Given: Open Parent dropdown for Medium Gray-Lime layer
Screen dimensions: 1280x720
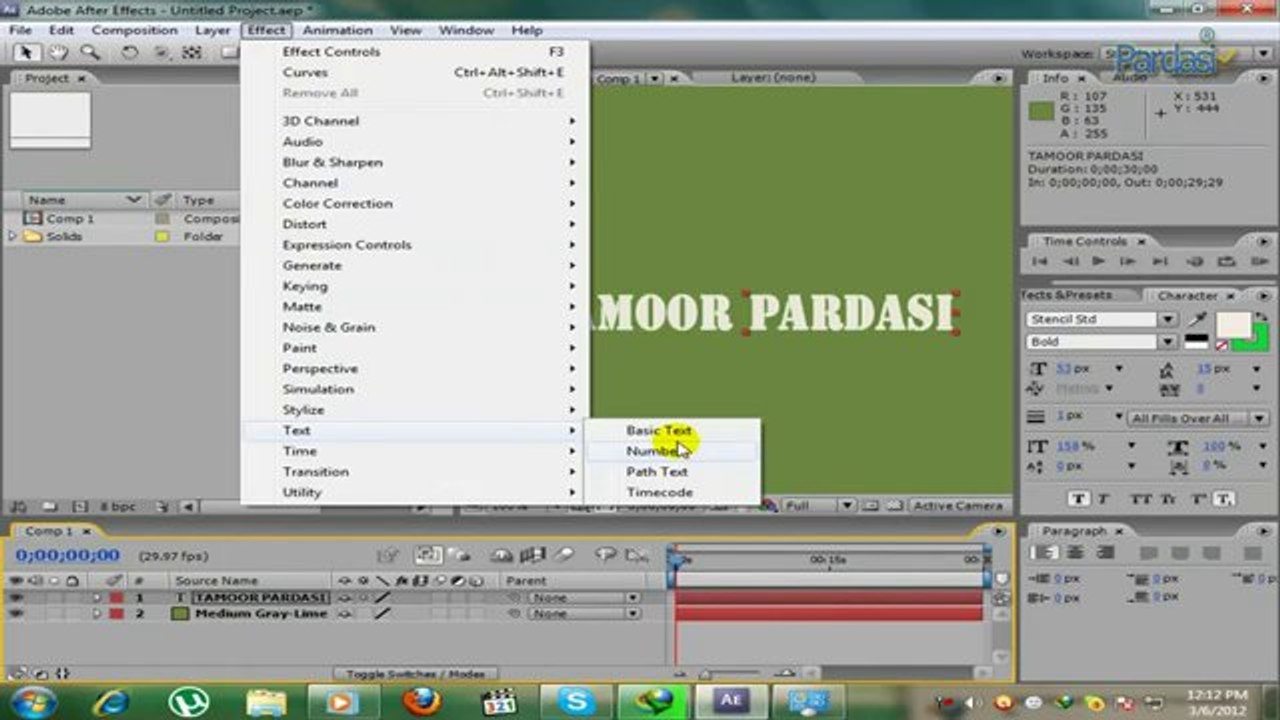Looking at the screenshot, I should pyautogui.click(x=584, y=613).
